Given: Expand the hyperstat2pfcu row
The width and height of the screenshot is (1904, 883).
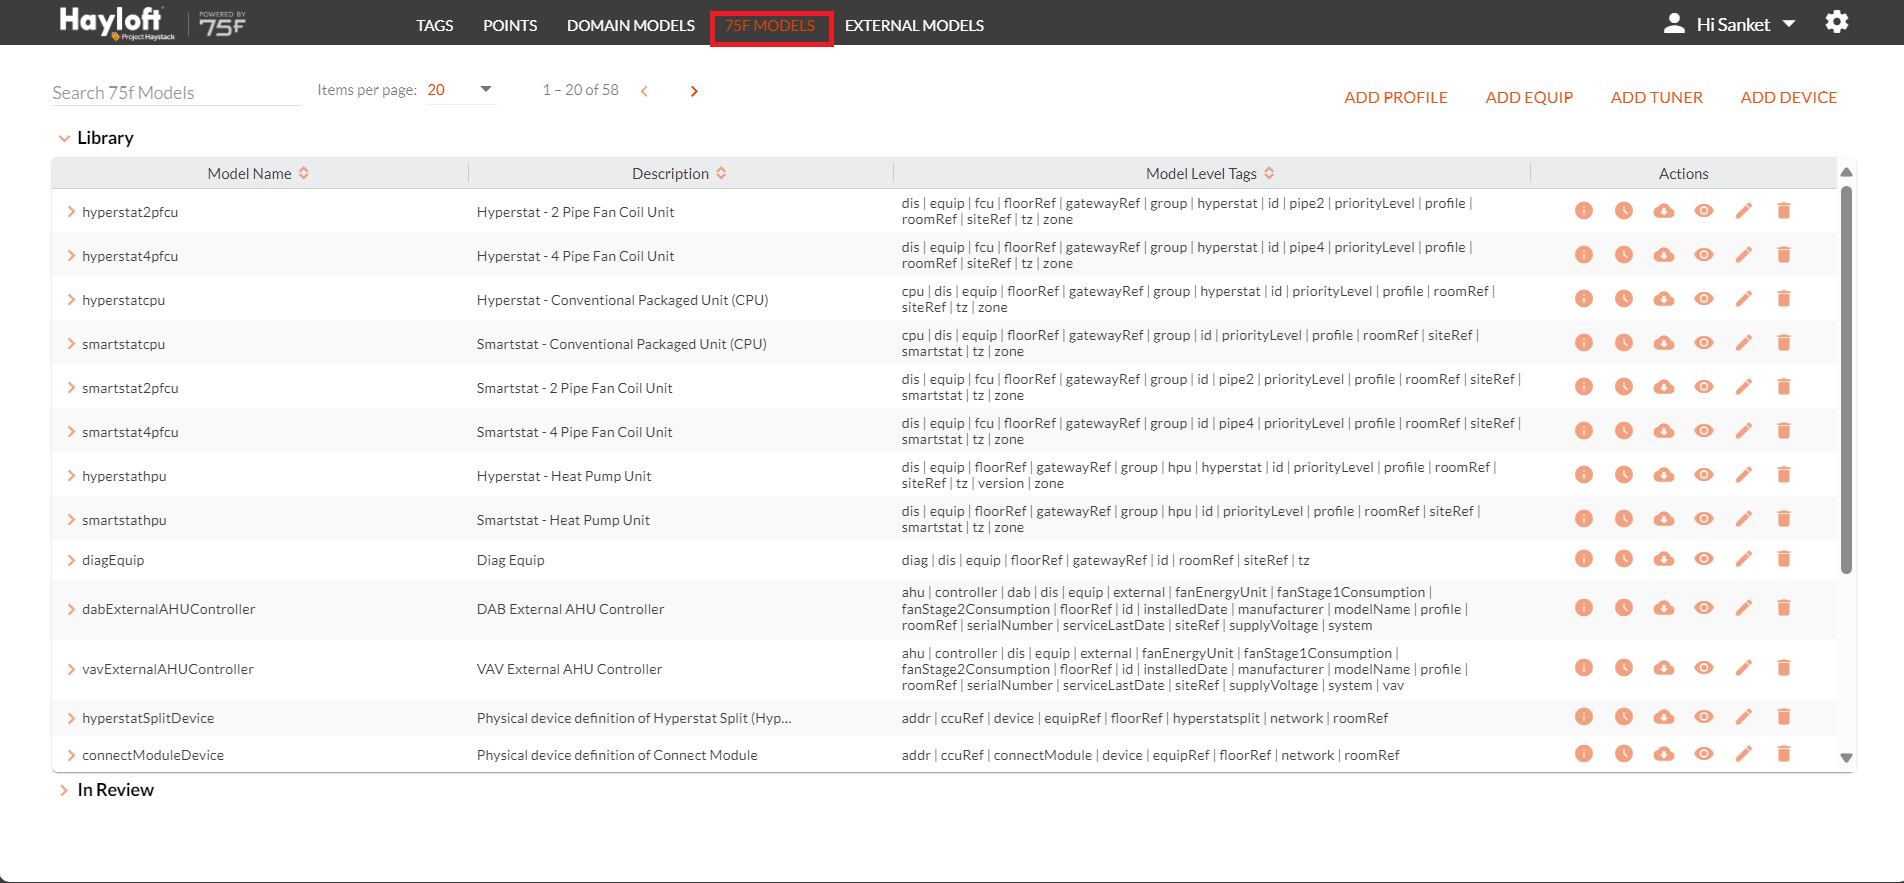Looking at the screenshot, I should point(71,212).
